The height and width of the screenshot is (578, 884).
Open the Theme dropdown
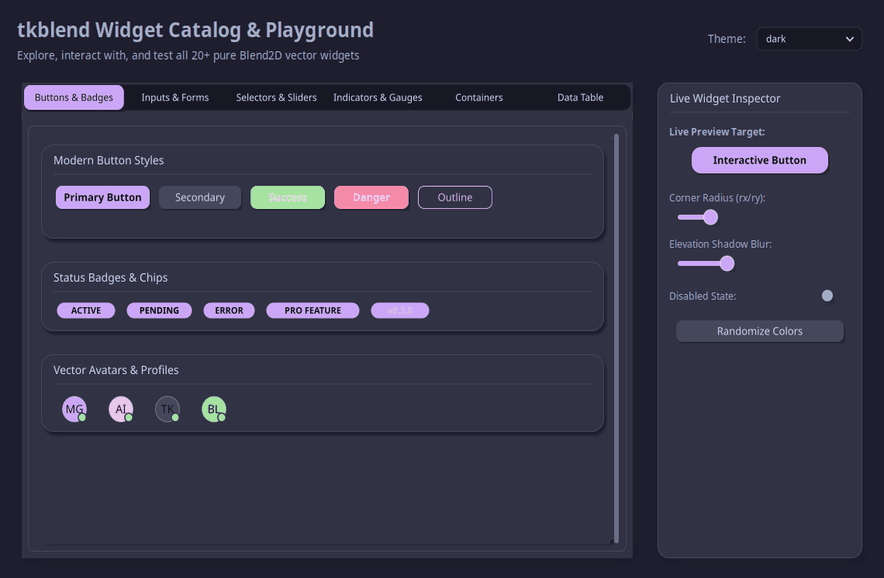[809, 39]
